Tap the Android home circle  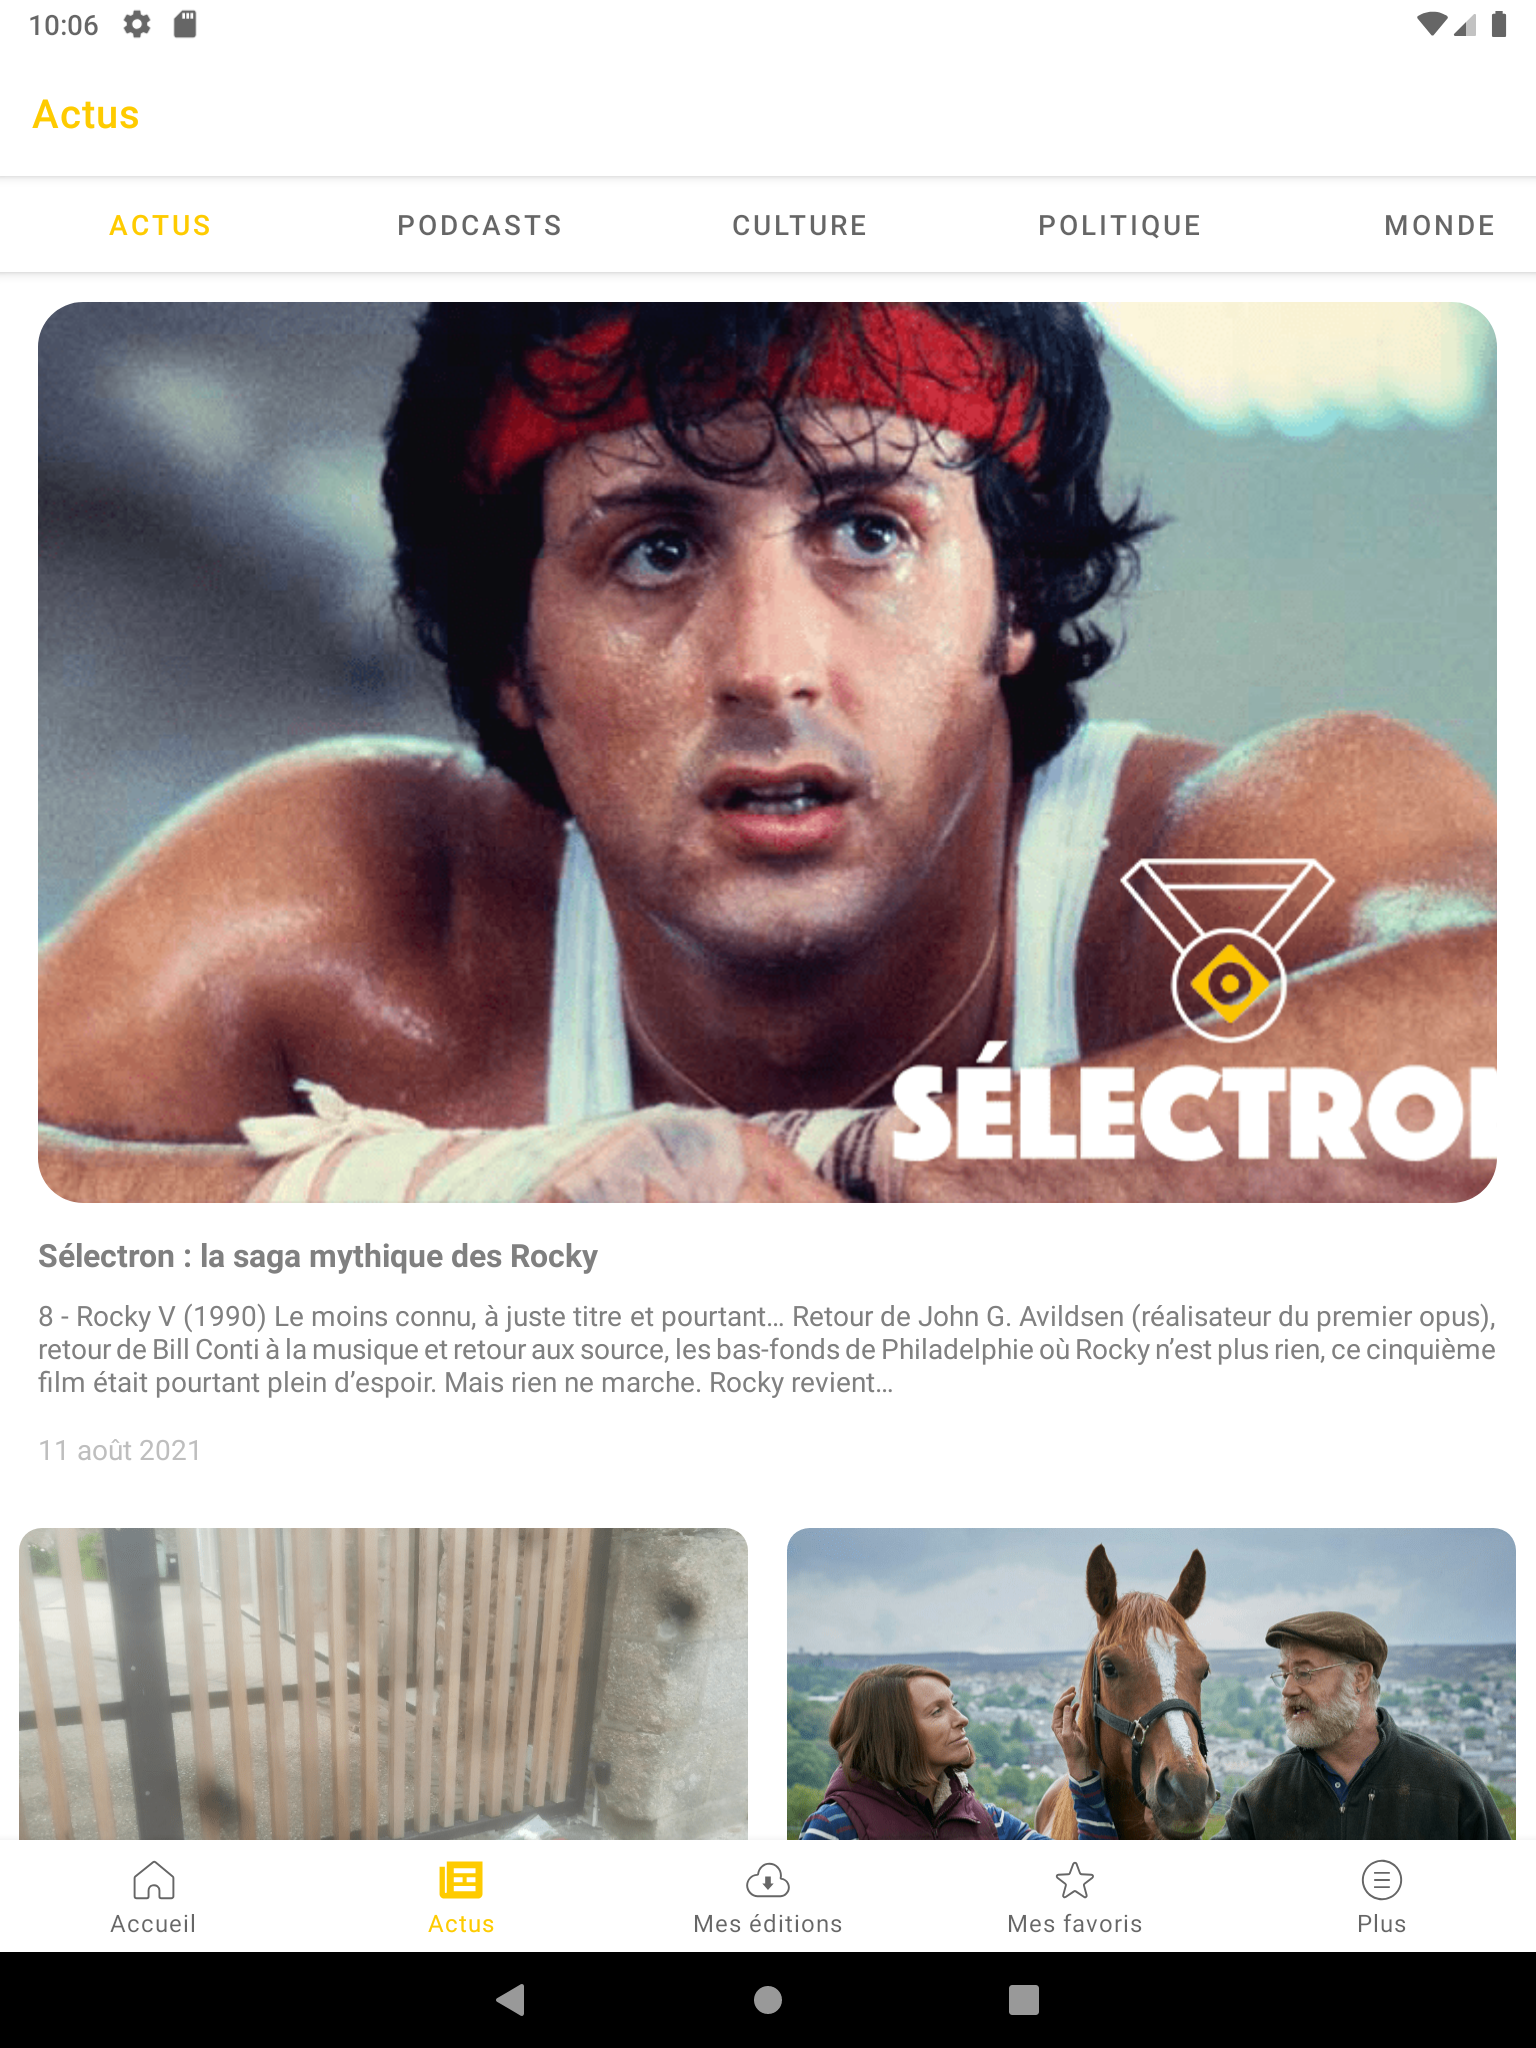pyautogui.click(x=768, y=2000)
